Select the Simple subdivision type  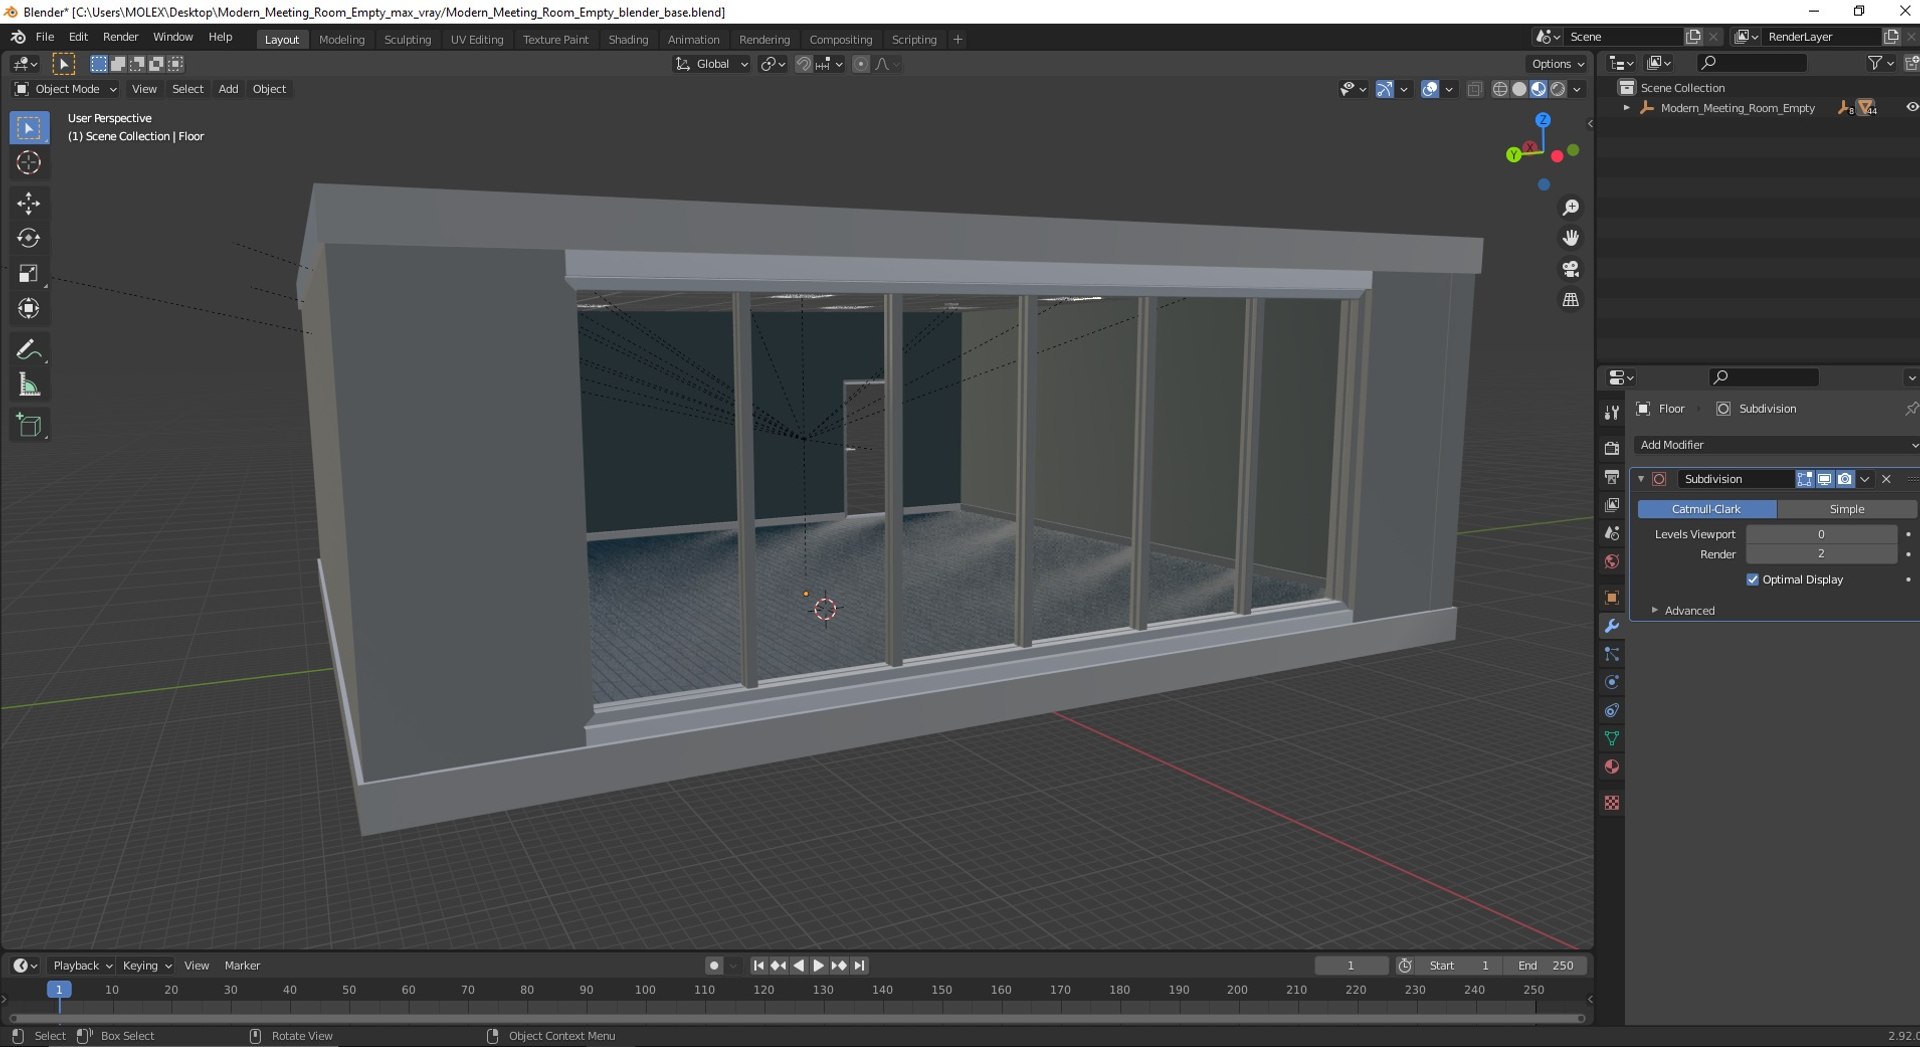click(x=1846, y=509)
